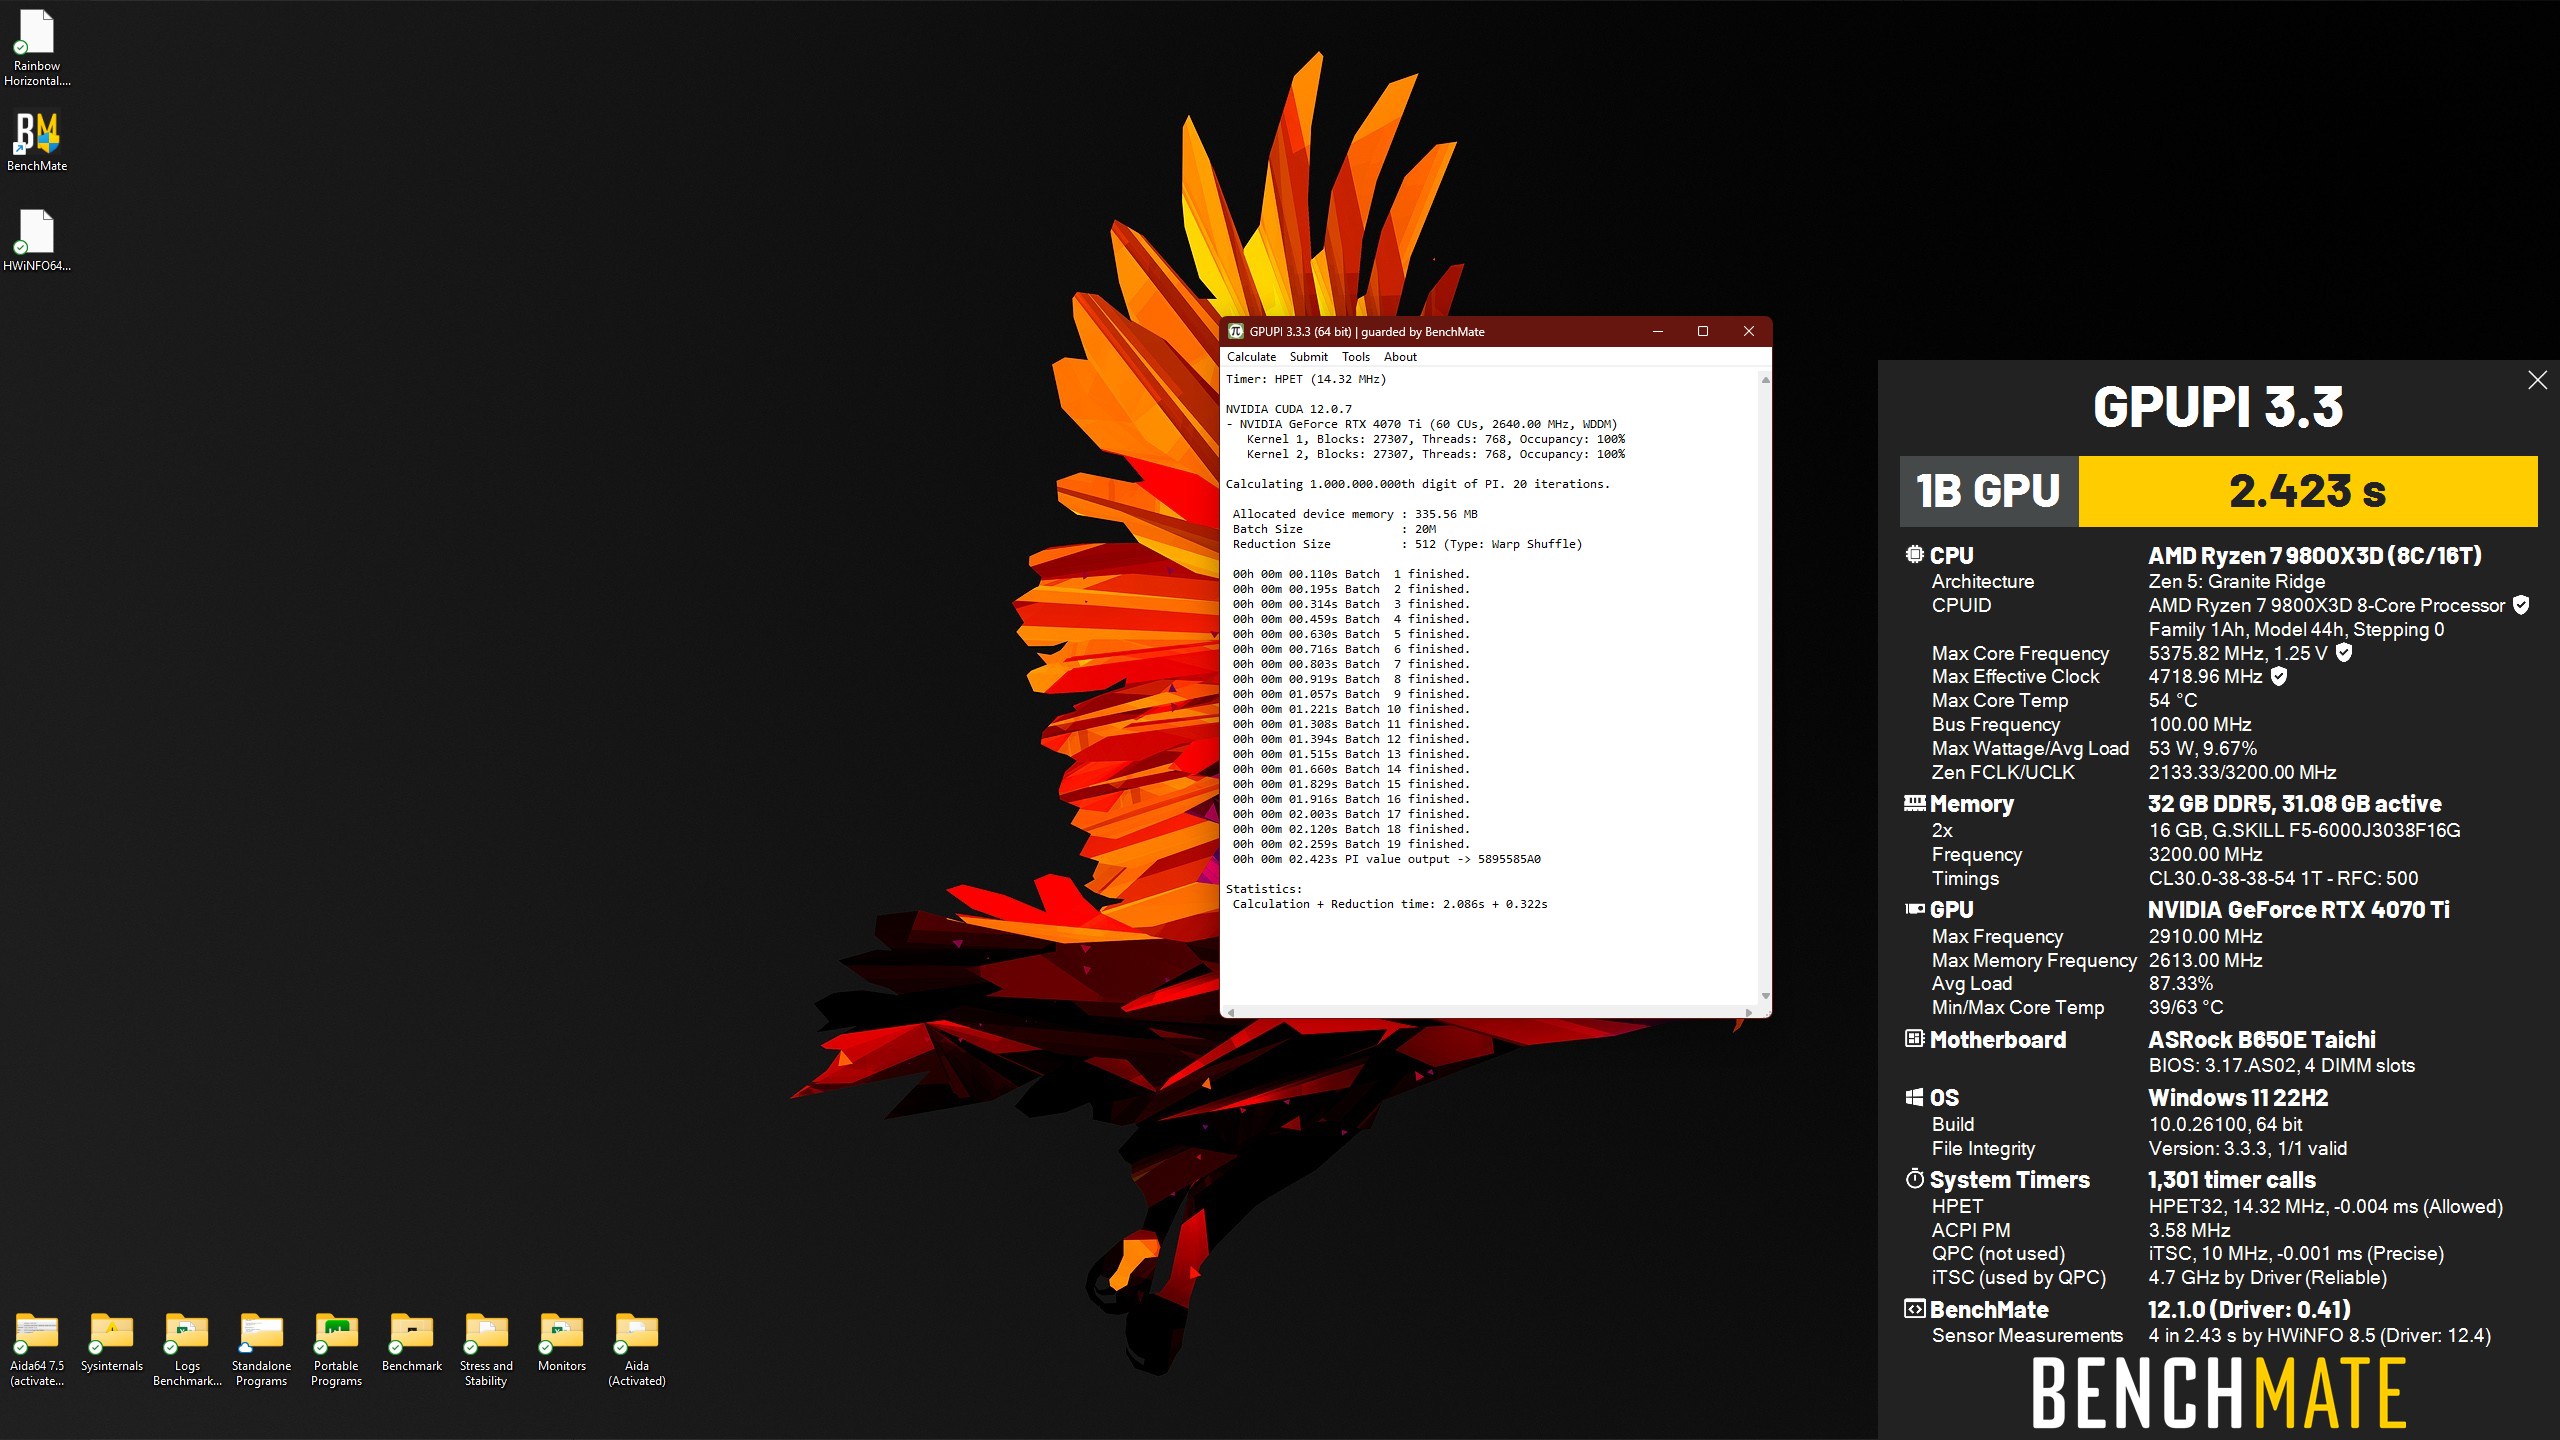Open the Benchmark folder

coord(412,1343)
